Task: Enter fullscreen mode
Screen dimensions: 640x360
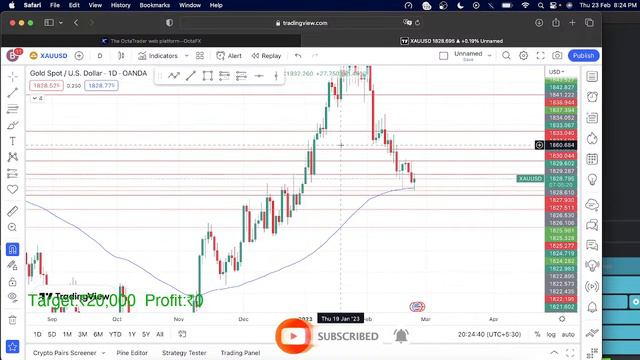Action: click(x=540, y=56)
